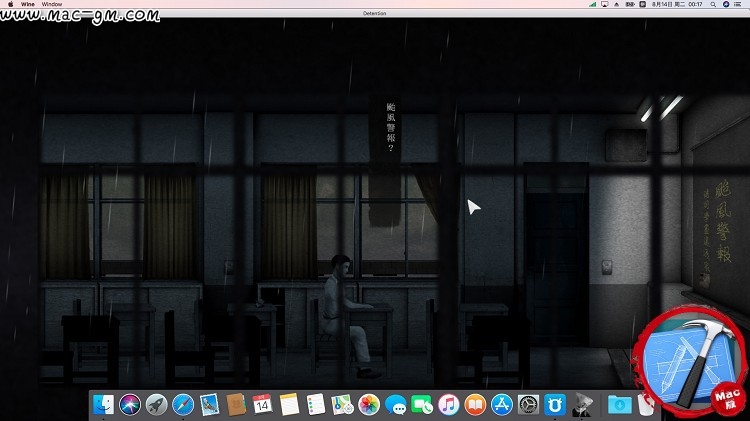Click the eject triangle menu icon

click(x=617, y=4)
